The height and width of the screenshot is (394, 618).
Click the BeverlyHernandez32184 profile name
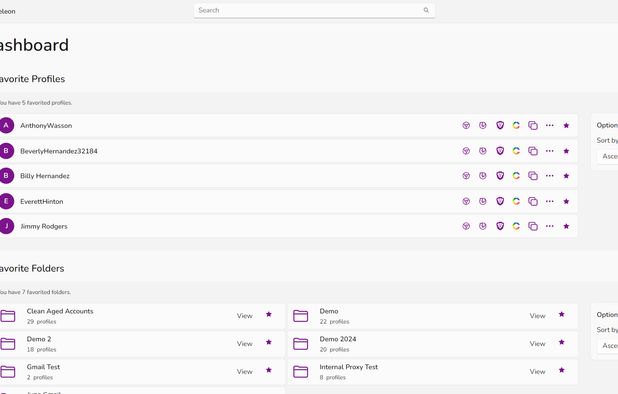pos(59,151)
